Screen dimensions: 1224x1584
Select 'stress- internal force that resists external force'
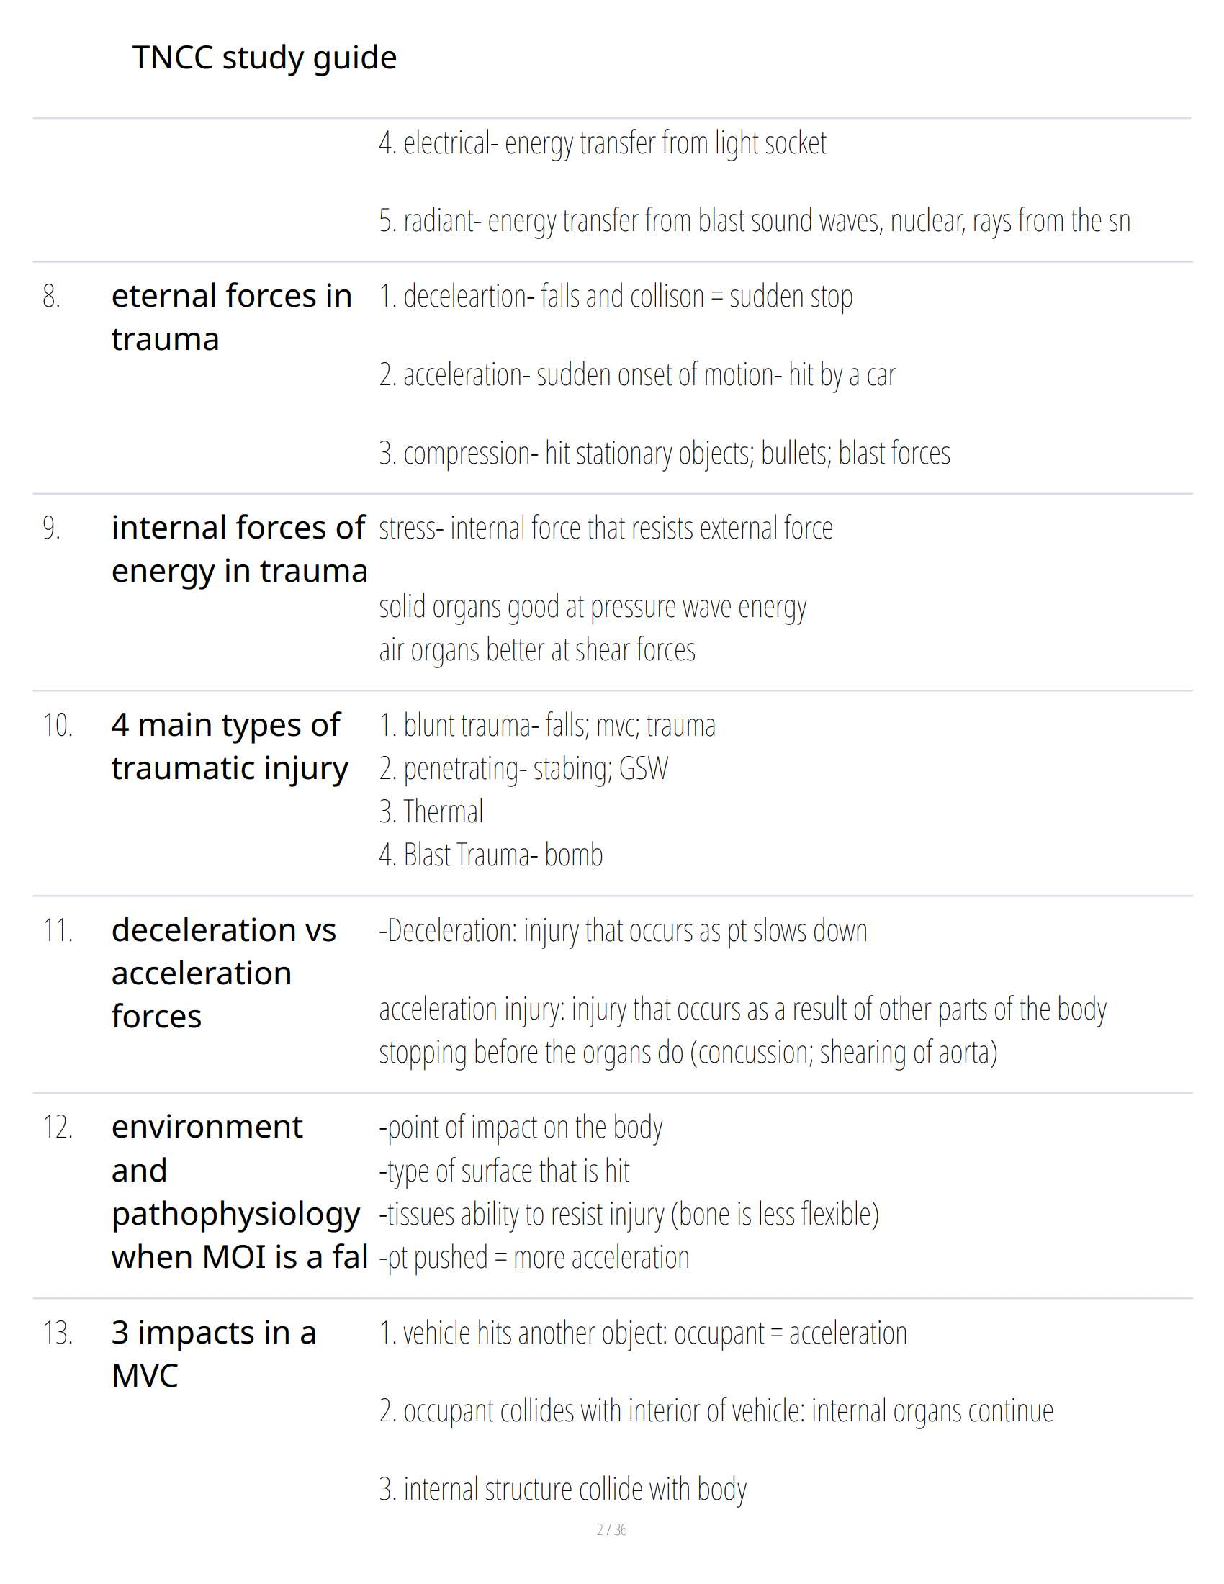pyautogui.click(x=605, y=528)
